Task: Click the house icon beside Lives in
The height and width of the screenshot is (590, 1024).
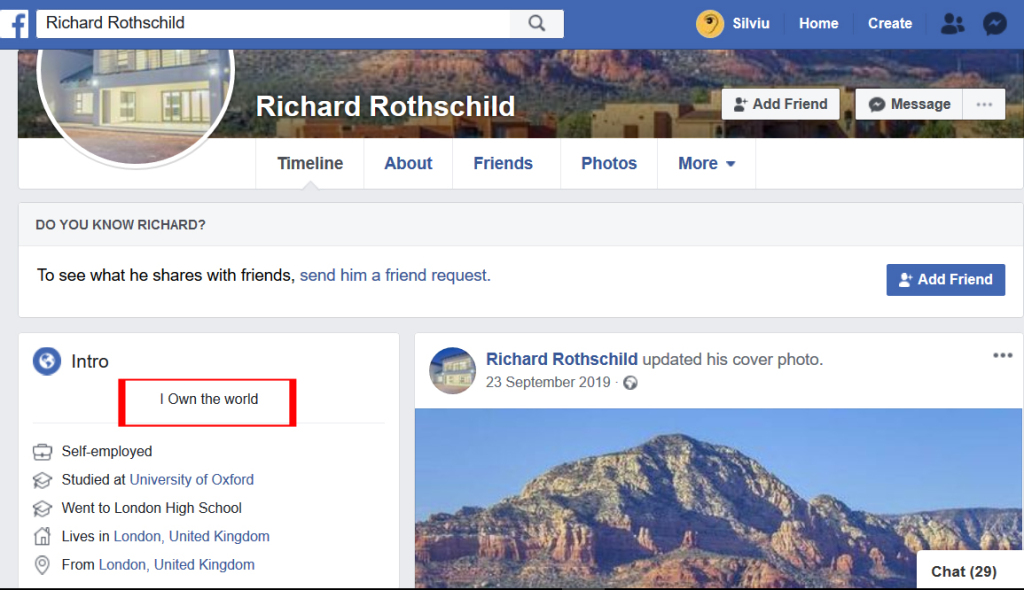Action: point(42,536)
